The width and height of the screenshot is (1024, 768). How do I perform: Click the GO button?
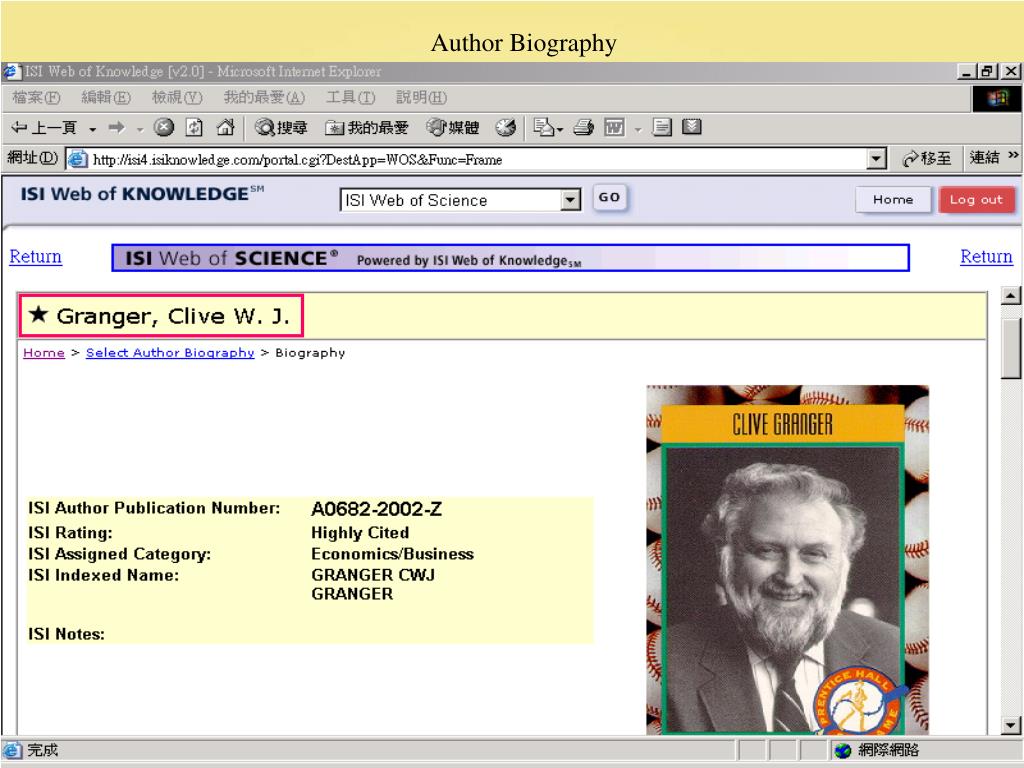tap(609, 197)
